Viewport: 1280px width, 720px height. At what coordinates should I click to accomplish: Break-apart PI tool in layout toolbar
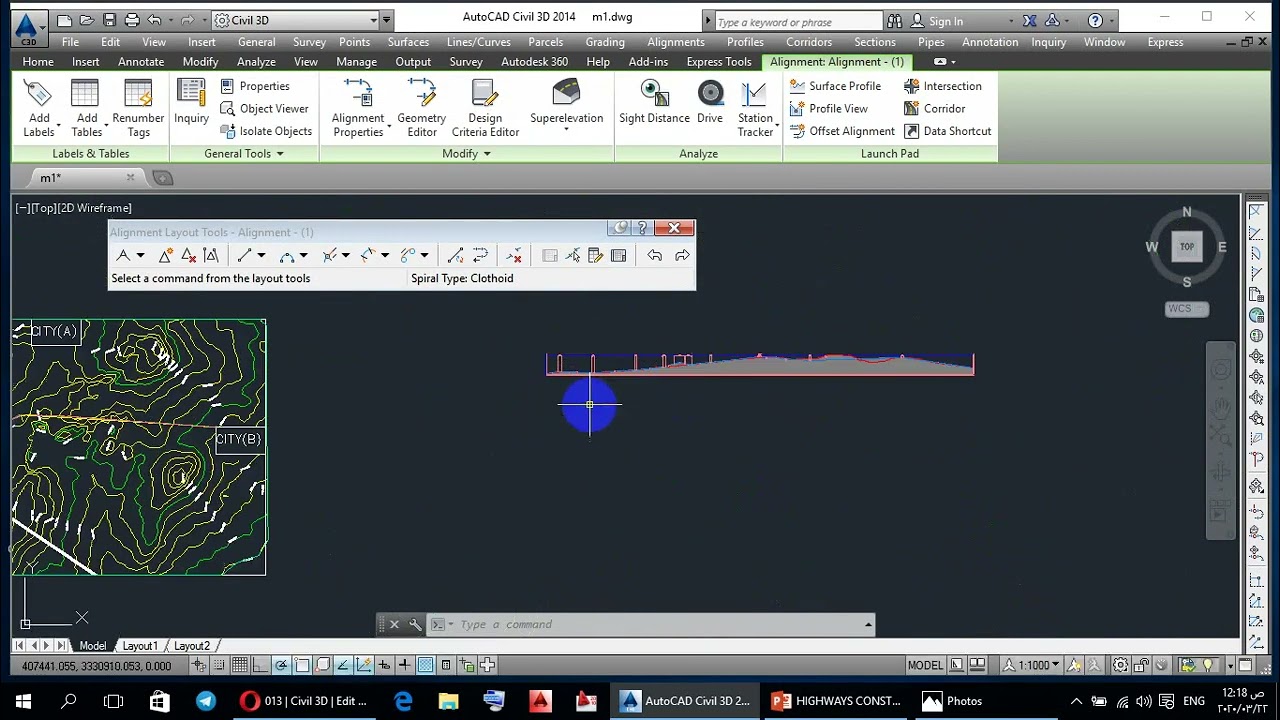(210, 256)
